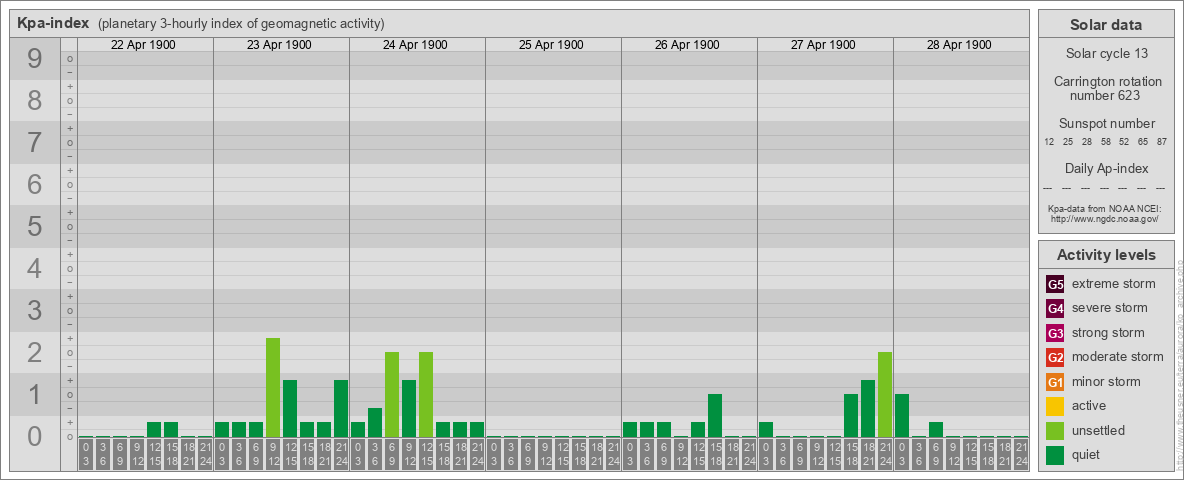
Task: Click the 28 Apr 0-3 hour dark-green bar
Action: 902,416
